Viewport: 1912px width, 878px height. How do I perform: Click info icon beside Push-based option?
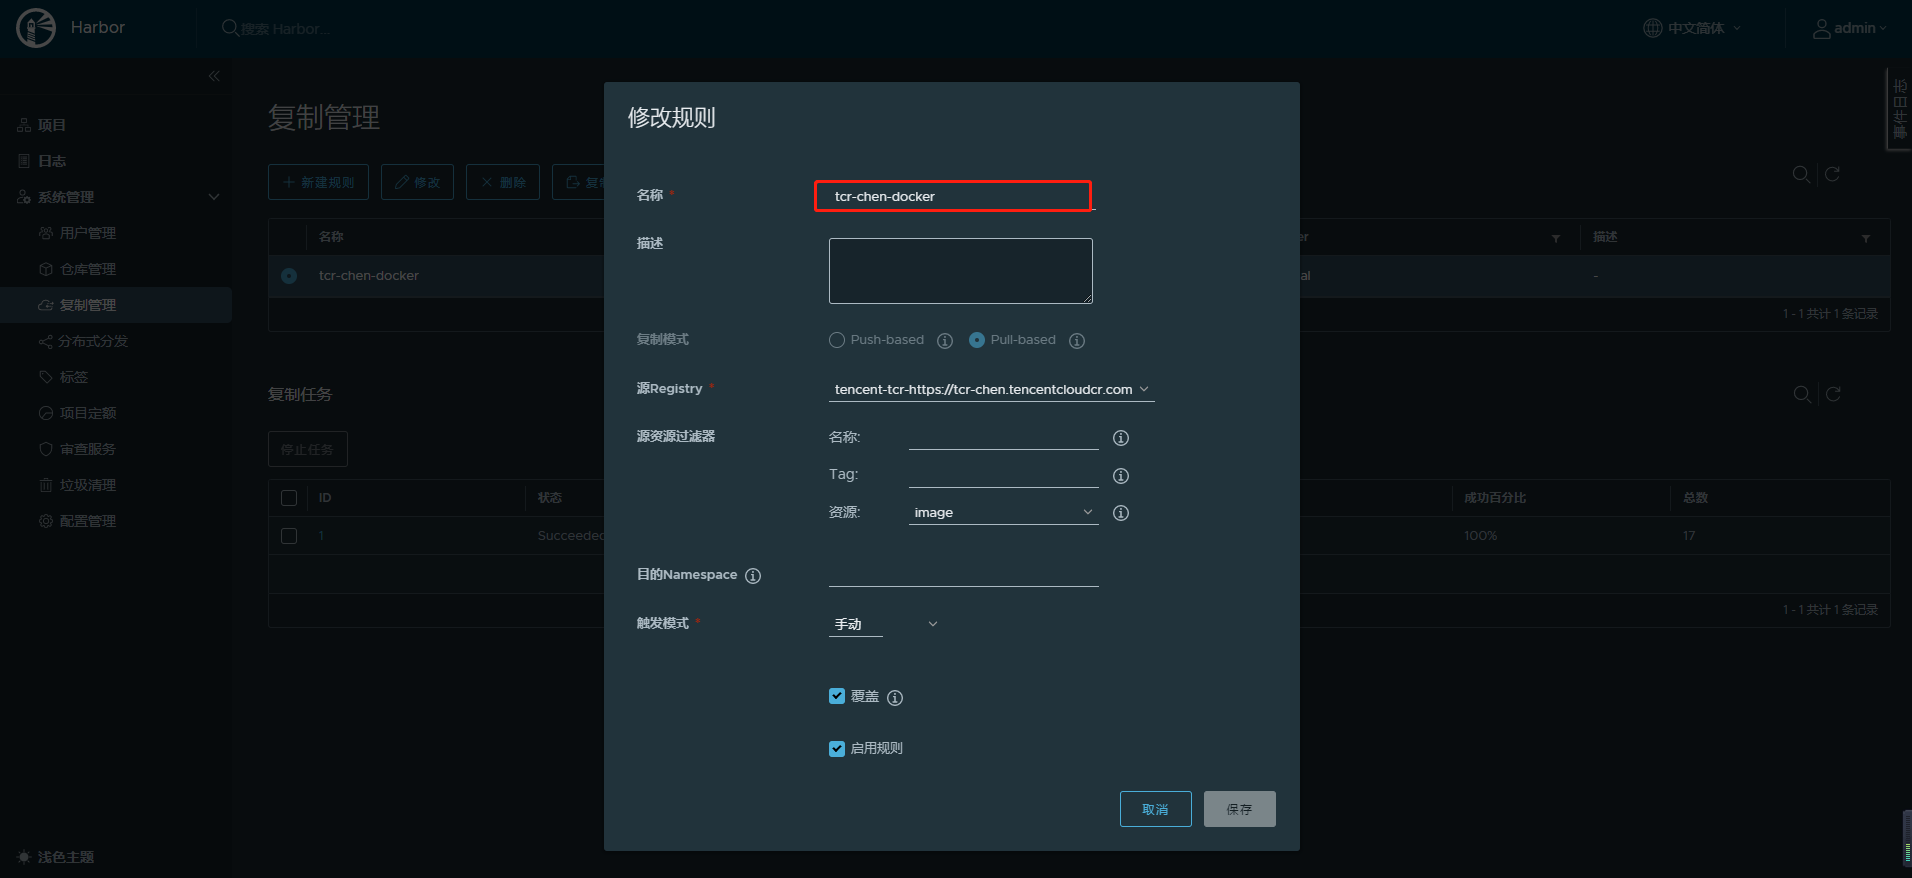click(945, 341)
